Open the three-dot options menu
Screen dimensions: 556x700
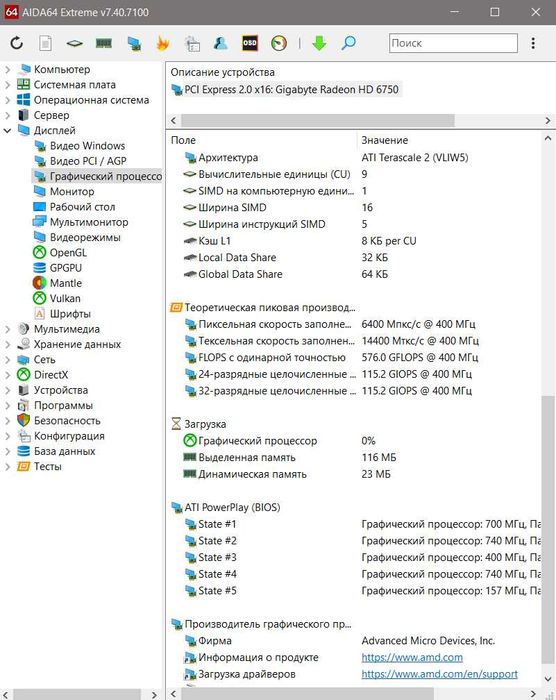click(x=533, y=43)
